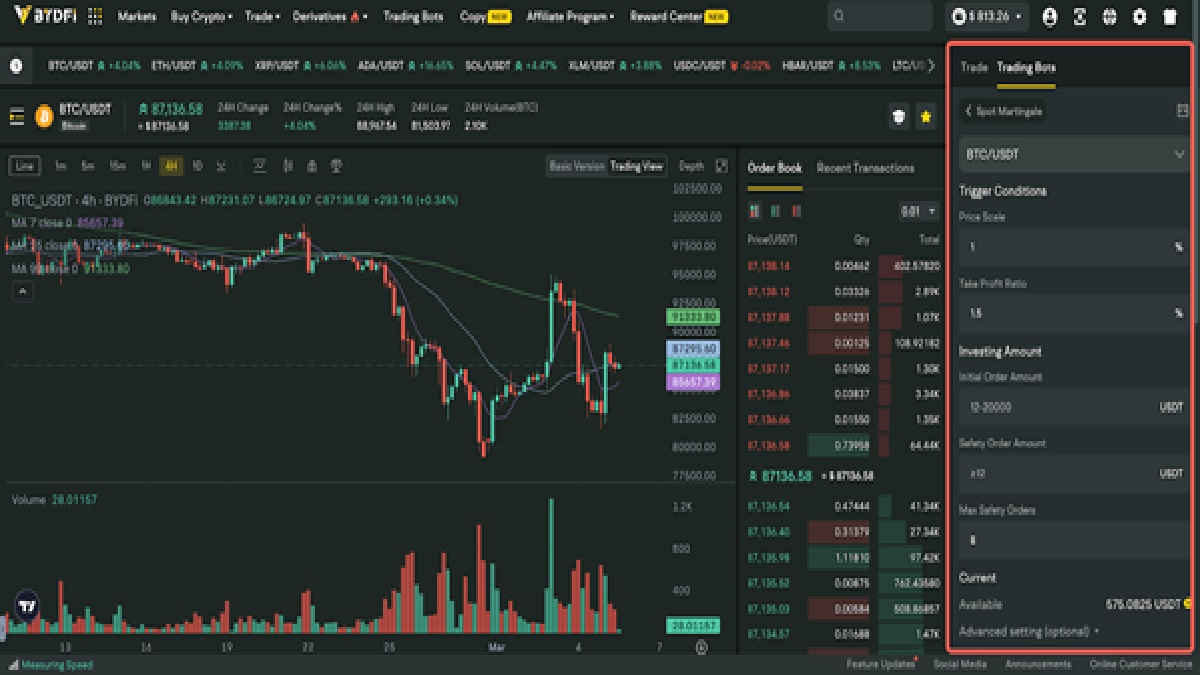Click the globe language icon

click(1109, 17)
